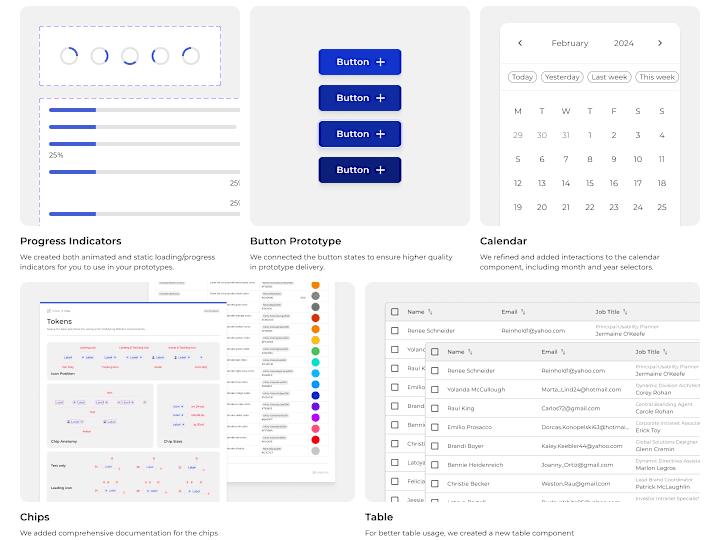Image resolution: width=720 pixels, height=540 pixels.
Task: Select the Emilio Prosacco row checkbox
Action: click(x=435, y=427)
